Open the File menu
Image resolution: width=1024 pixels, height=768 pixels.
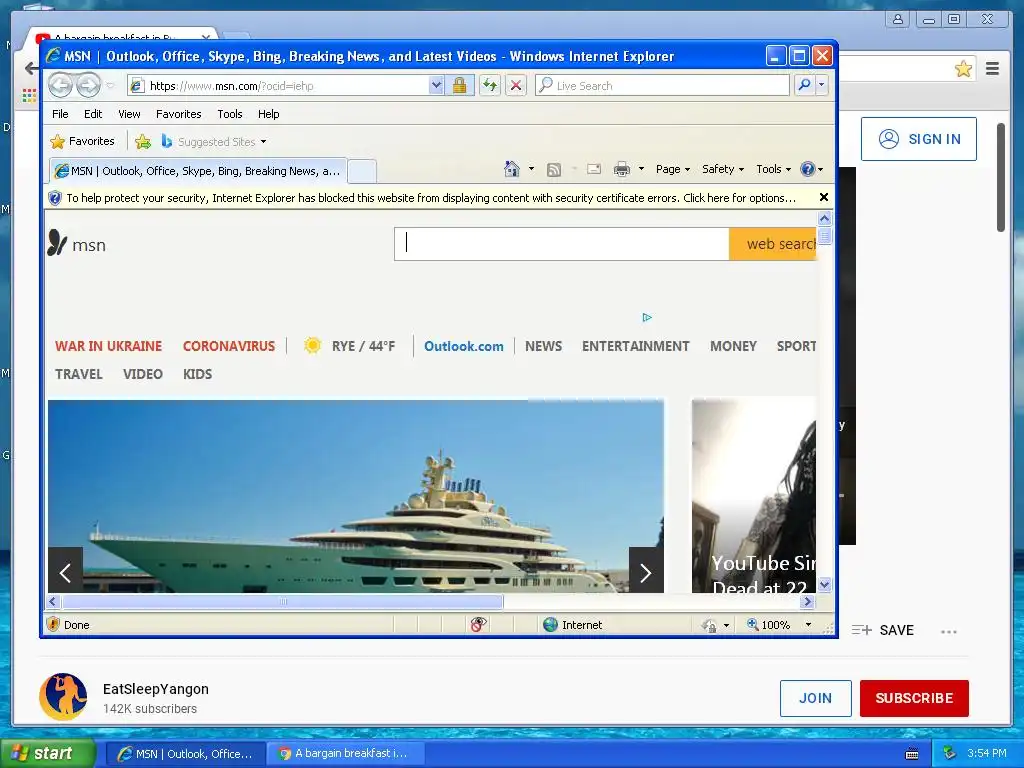[60, 114]
